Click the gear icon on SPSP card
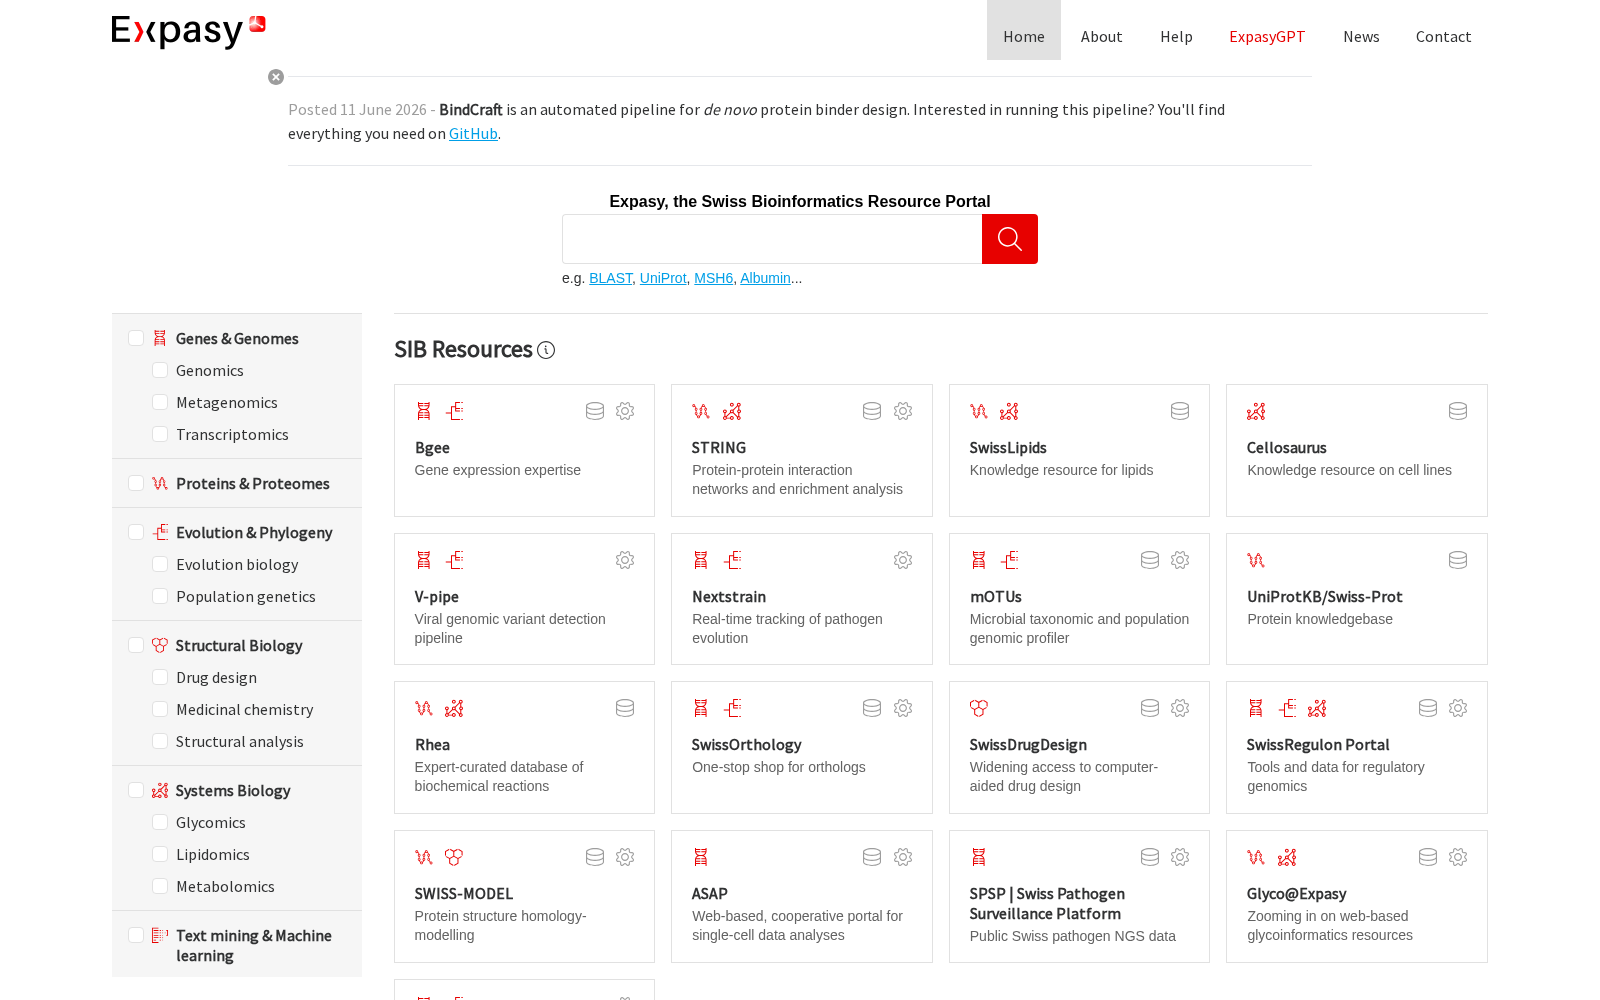 pos(1180,857)
